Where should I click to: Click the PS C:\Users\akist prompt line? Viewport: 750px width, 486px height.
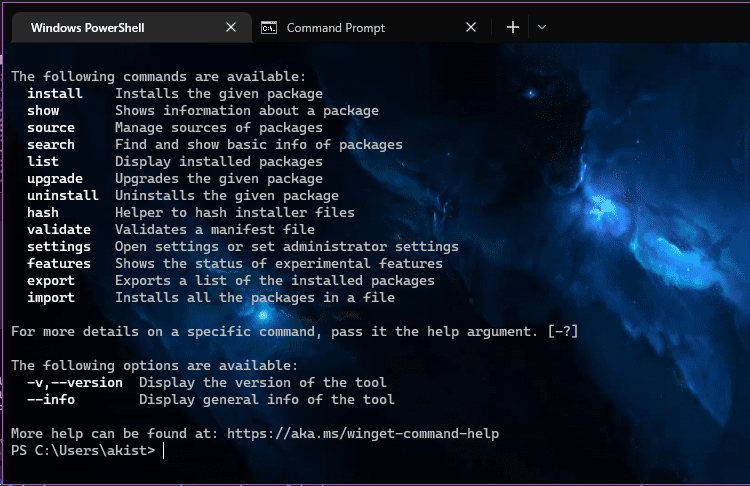[x=83, y=451]
